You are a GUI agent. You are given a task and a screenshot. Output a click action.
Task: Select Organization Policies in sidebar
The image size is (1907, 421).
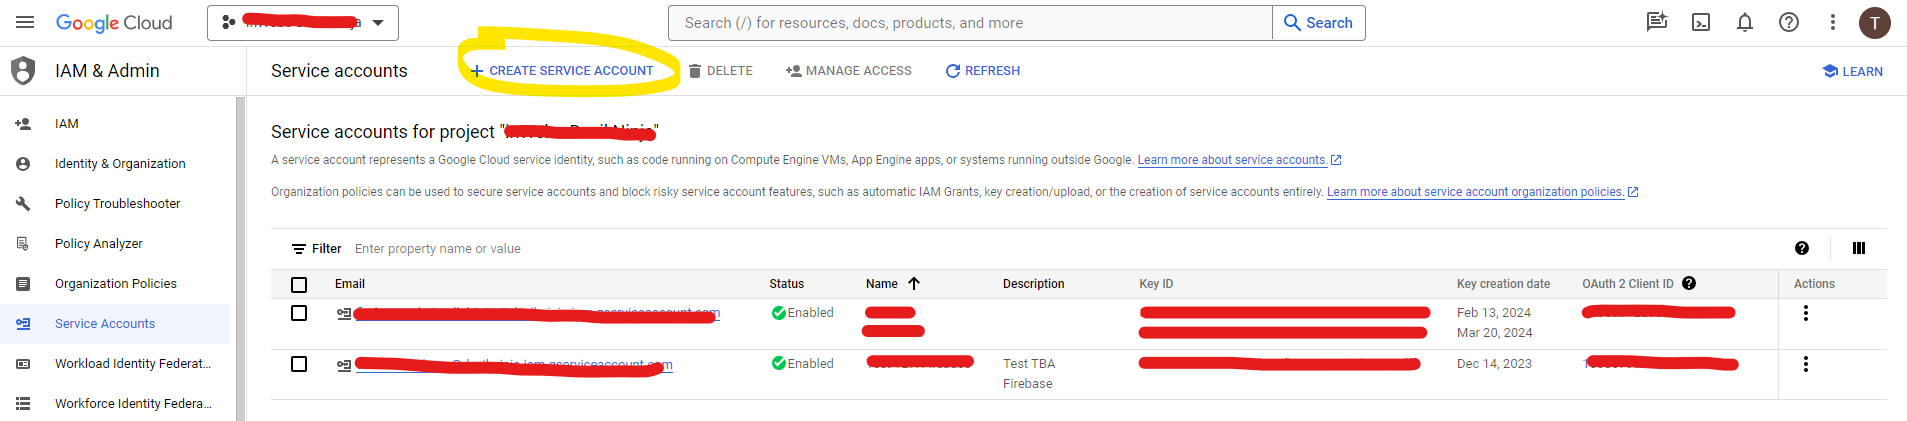(x=115, y=283)
